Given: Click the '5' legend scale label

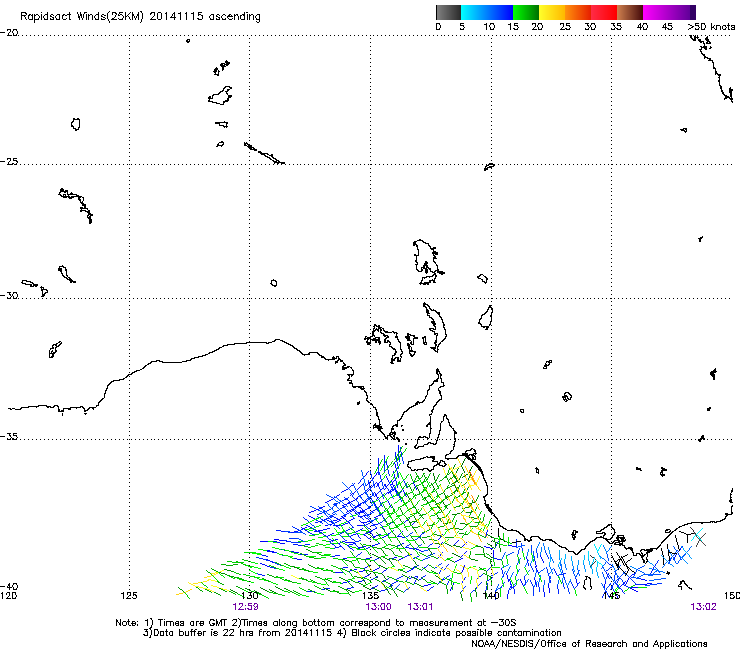Looking at the screenshot, I should (x=462, y=27).
